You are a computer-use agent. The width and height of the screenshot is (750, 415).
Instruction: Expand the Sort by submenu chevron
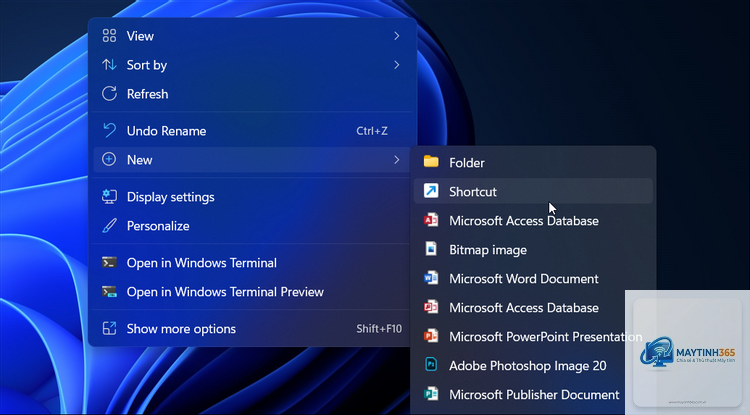click(x=397, y=65)
